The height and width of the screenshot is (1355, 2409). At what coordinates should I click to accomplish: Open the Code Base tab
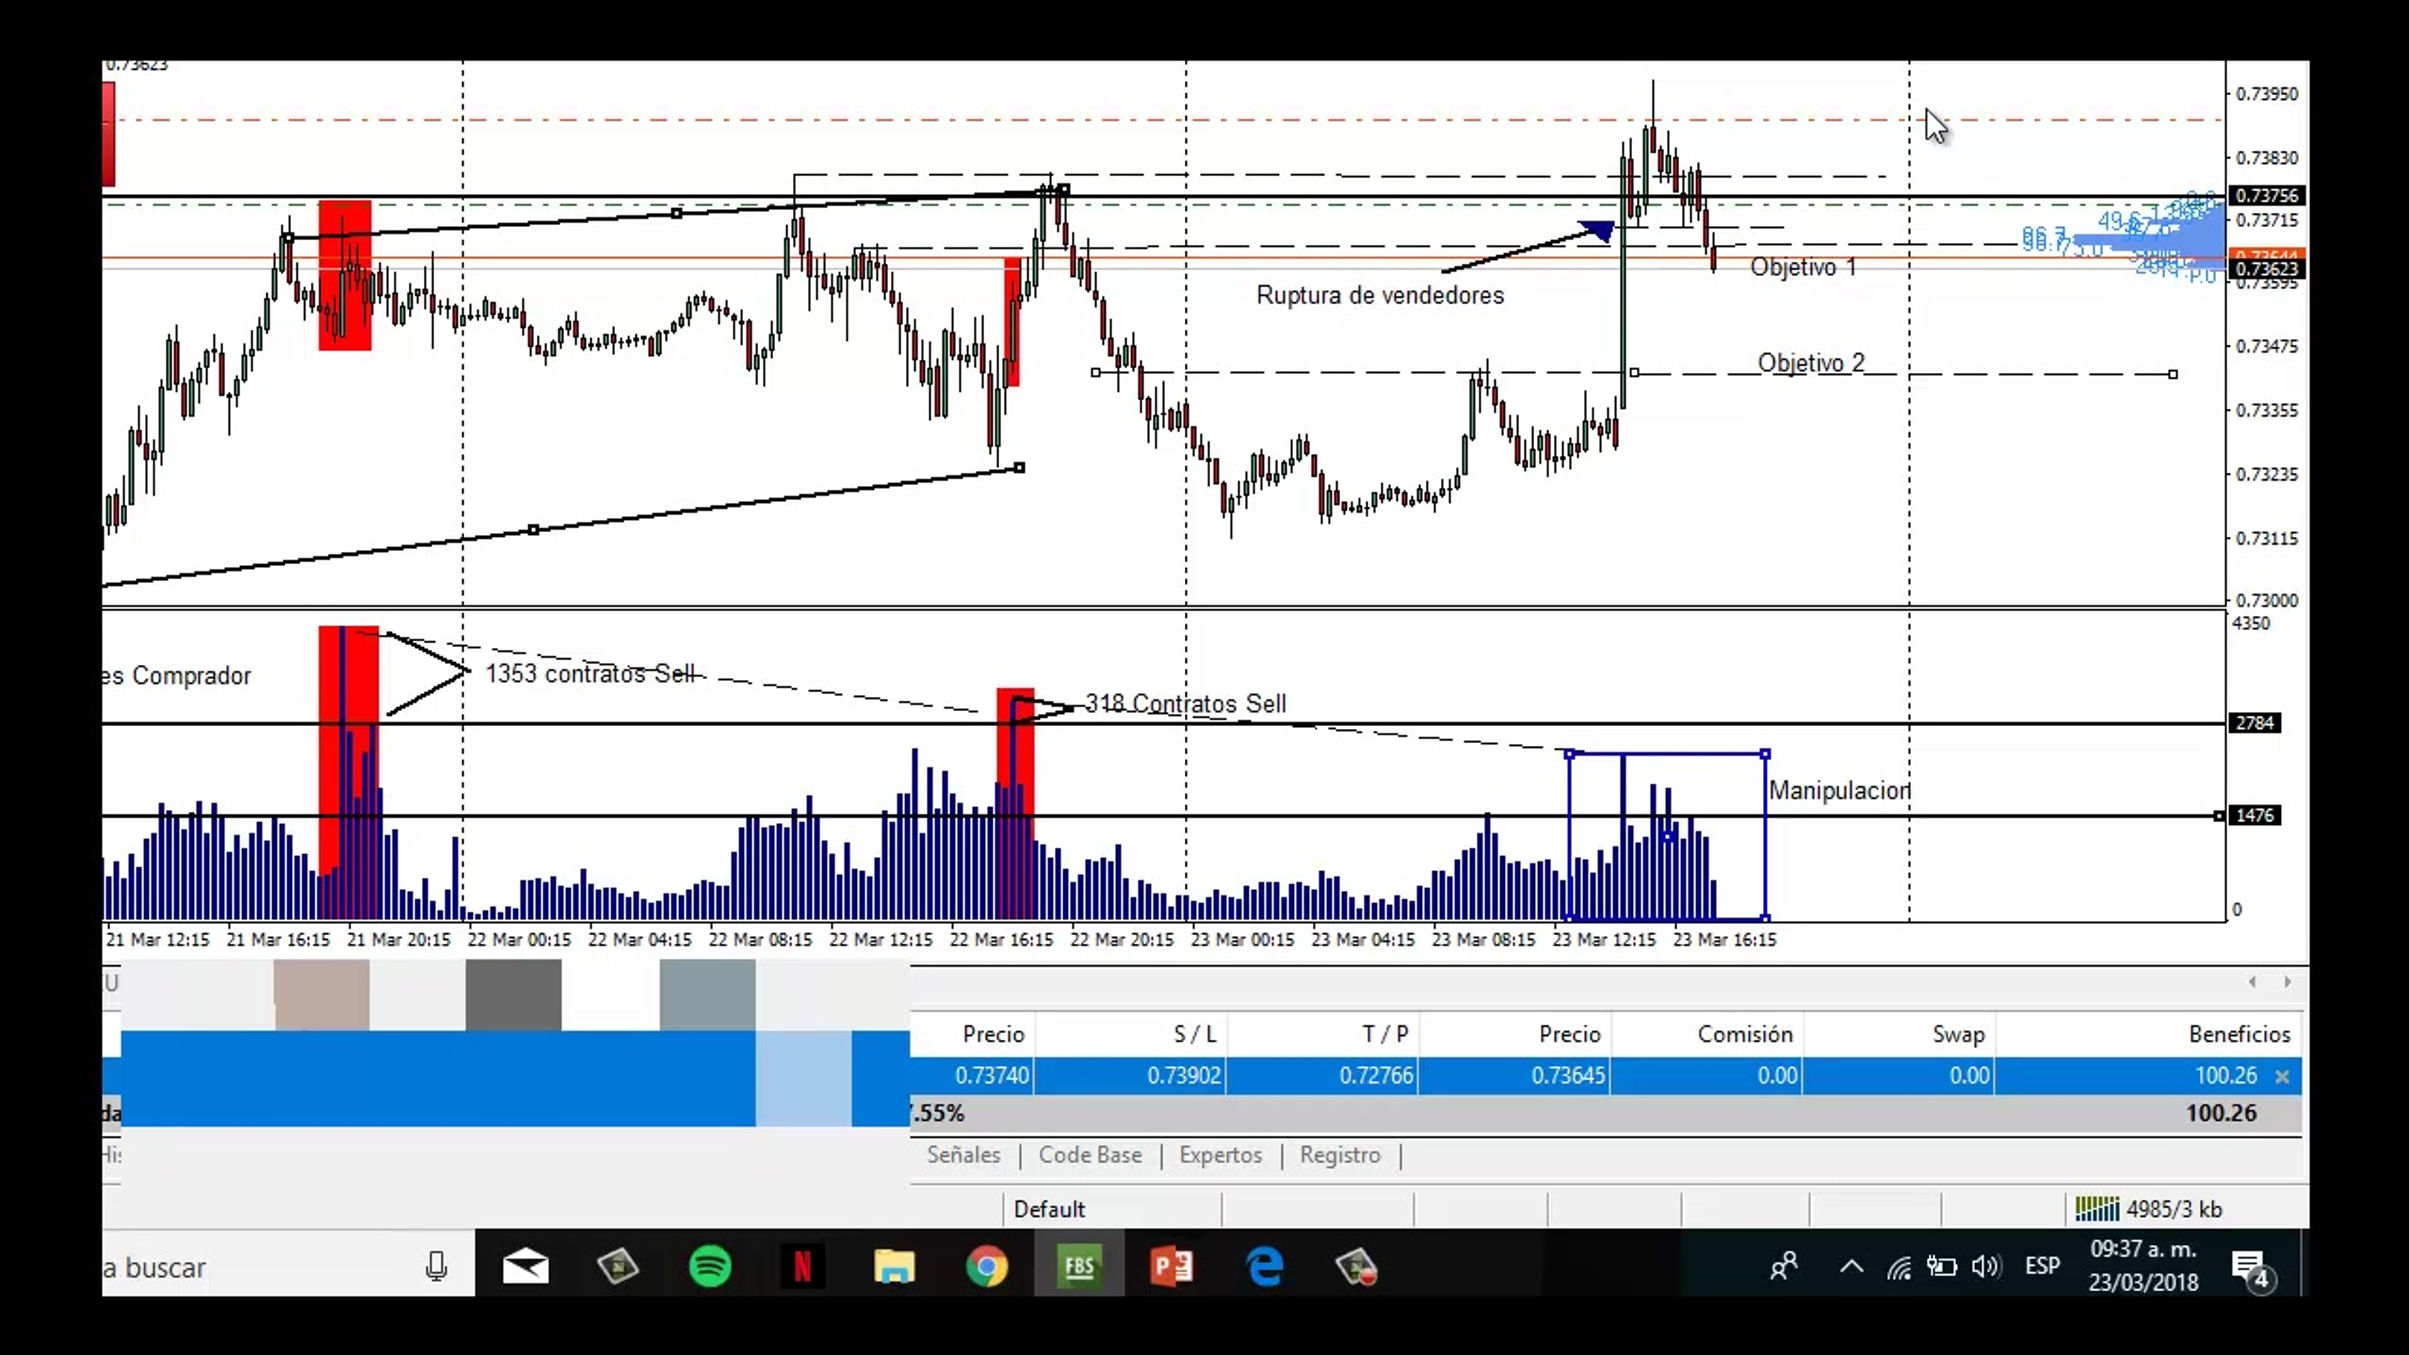[x=1090, y=1155]
